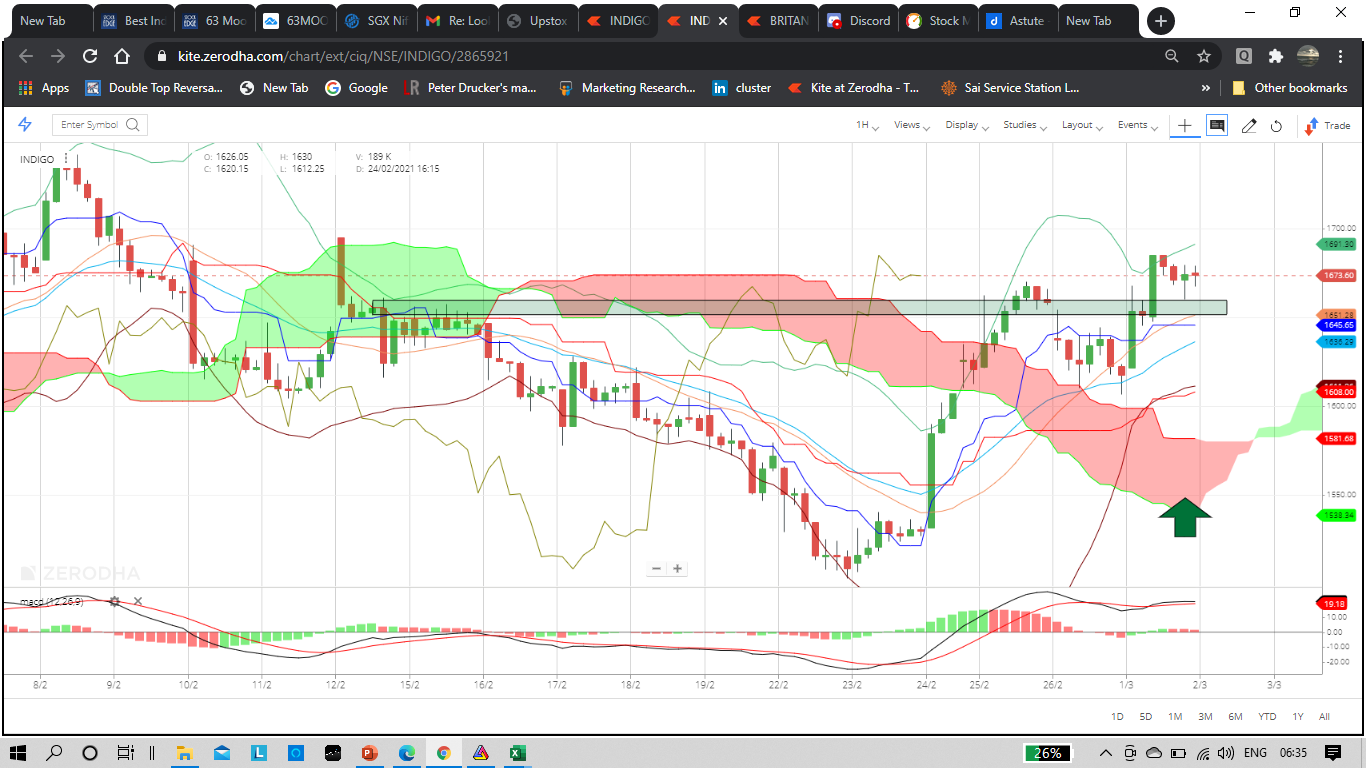Open the Apps bookmarks shortcut
Image resolution: width=1366 pixels, height=768 pixels.
click(43, 88)
